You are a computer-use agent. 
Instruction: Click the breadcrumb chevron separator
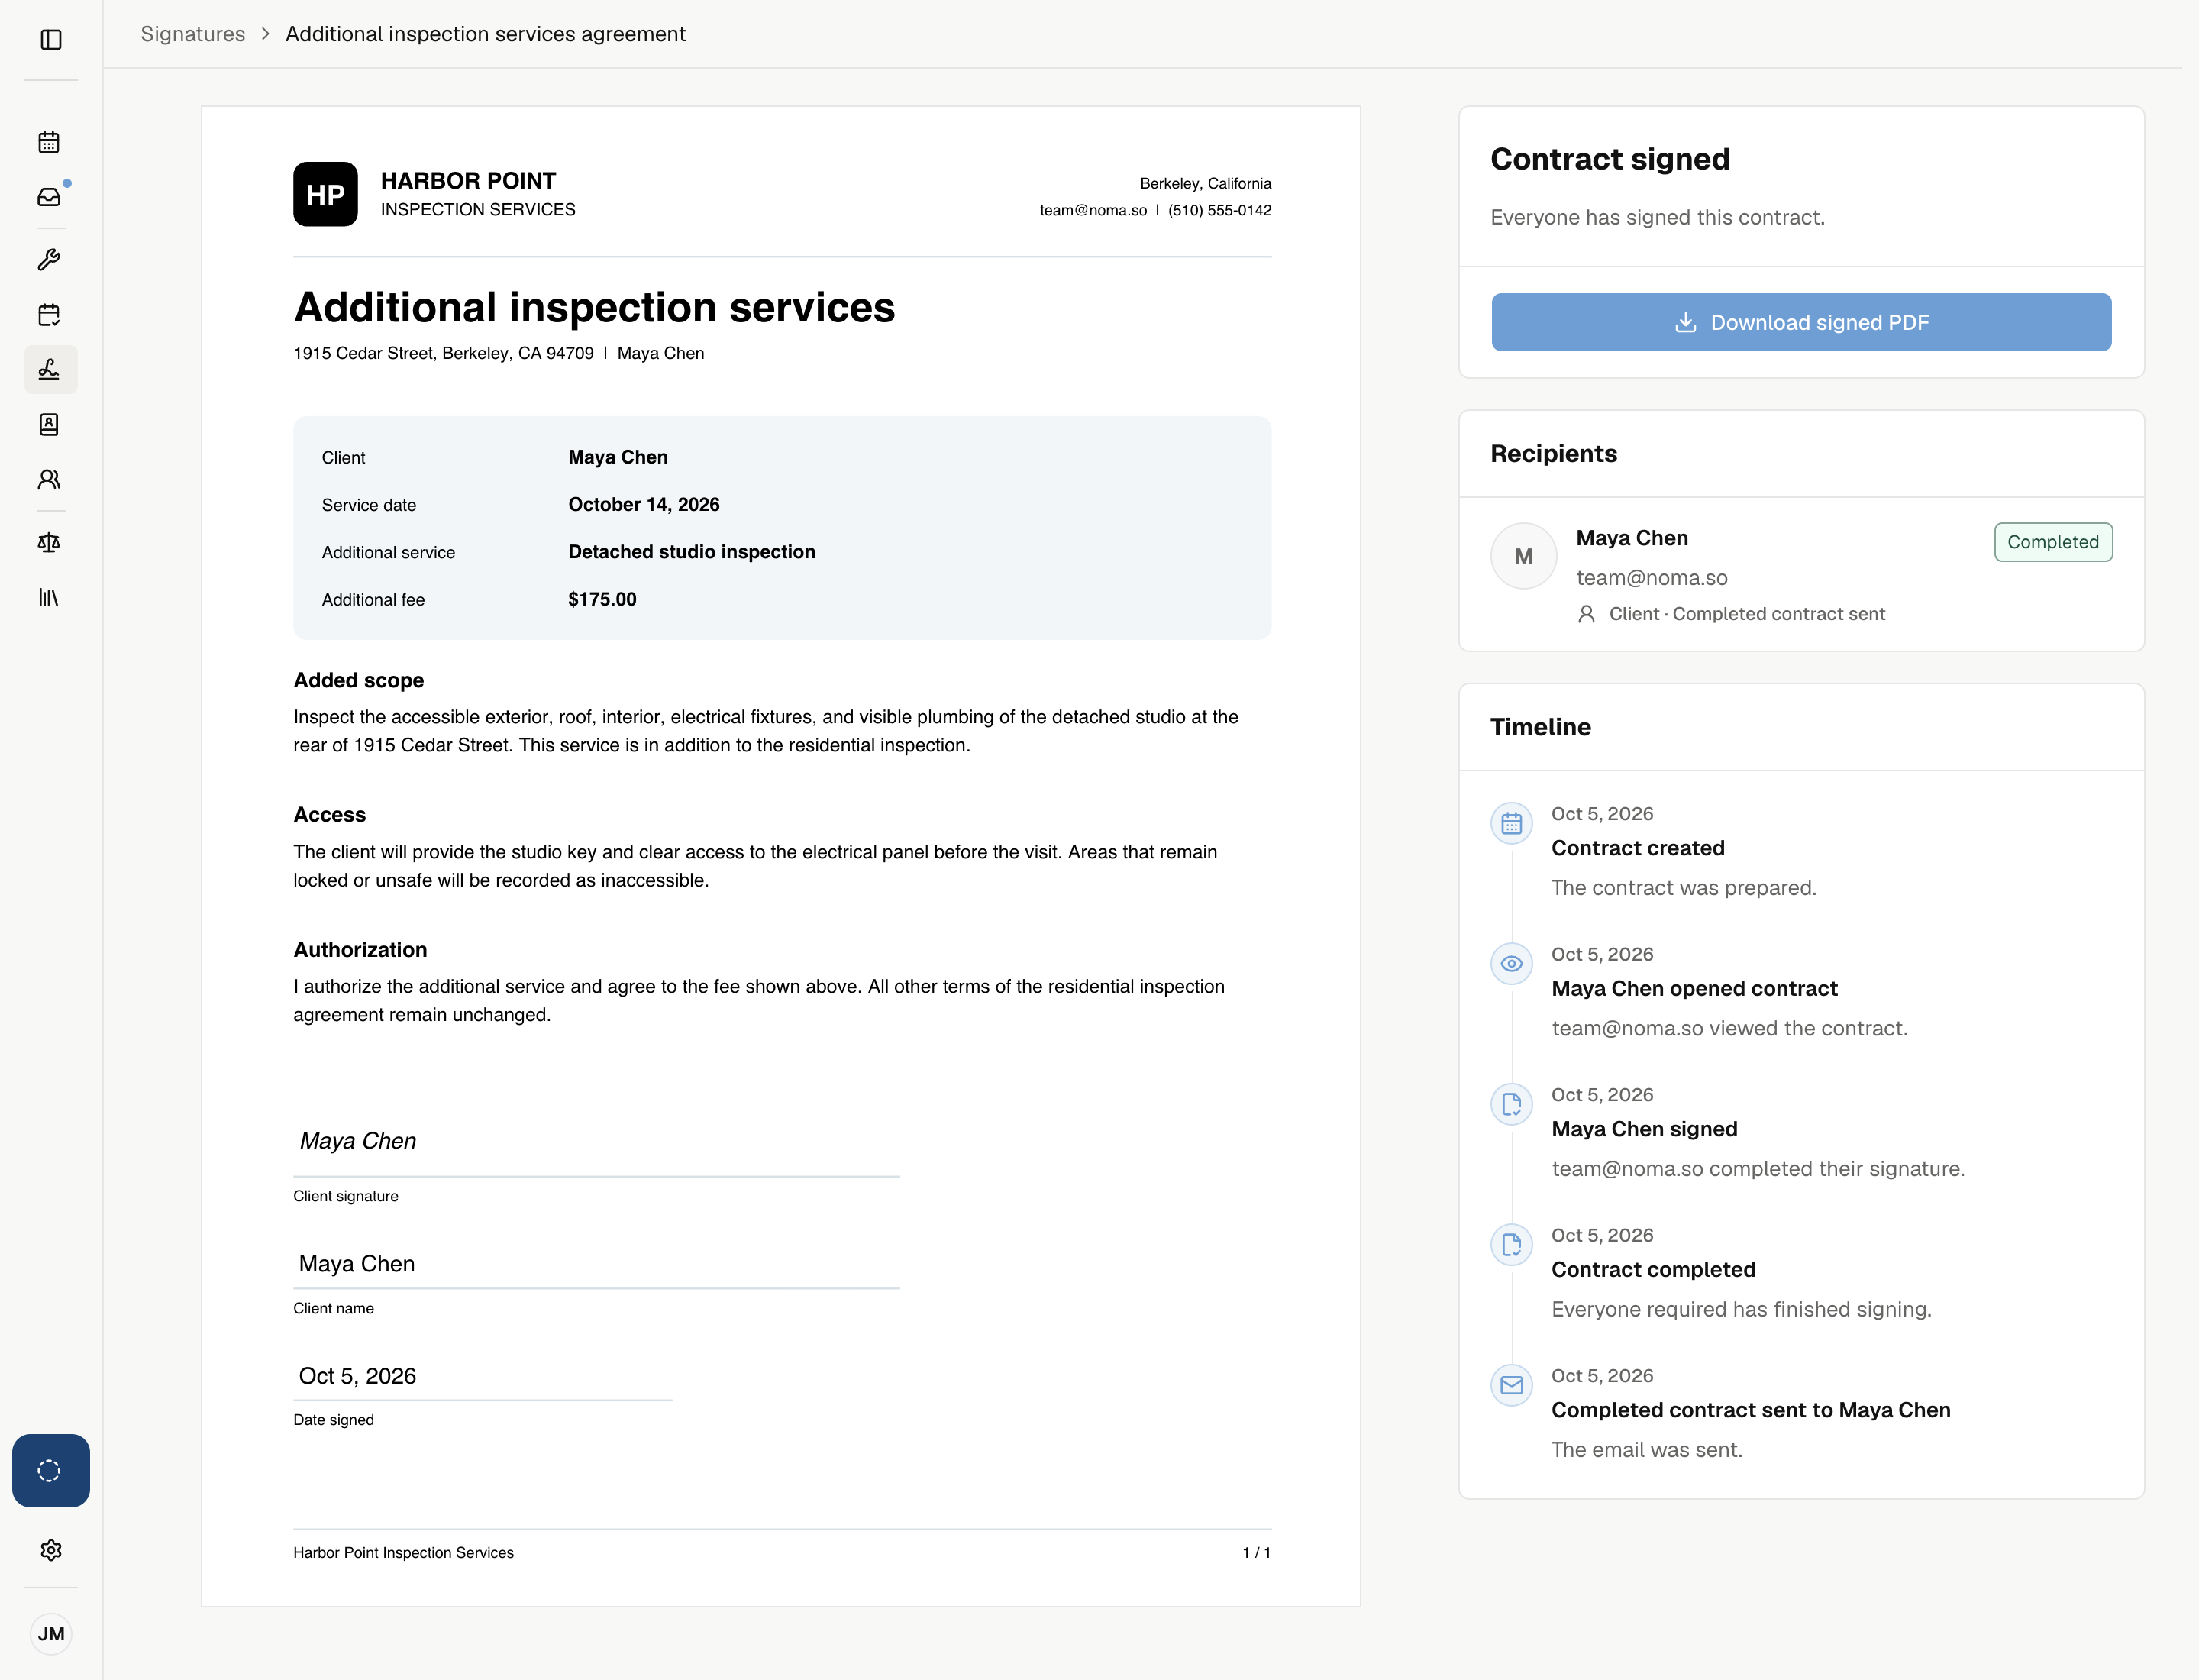click(x=265, y=34)
